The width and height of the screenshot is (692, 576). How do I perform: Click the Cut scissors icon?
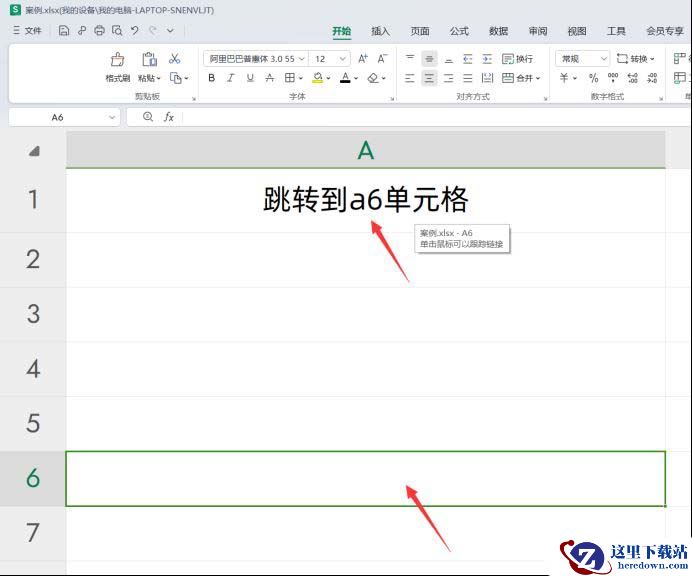(x=175, y=59)
